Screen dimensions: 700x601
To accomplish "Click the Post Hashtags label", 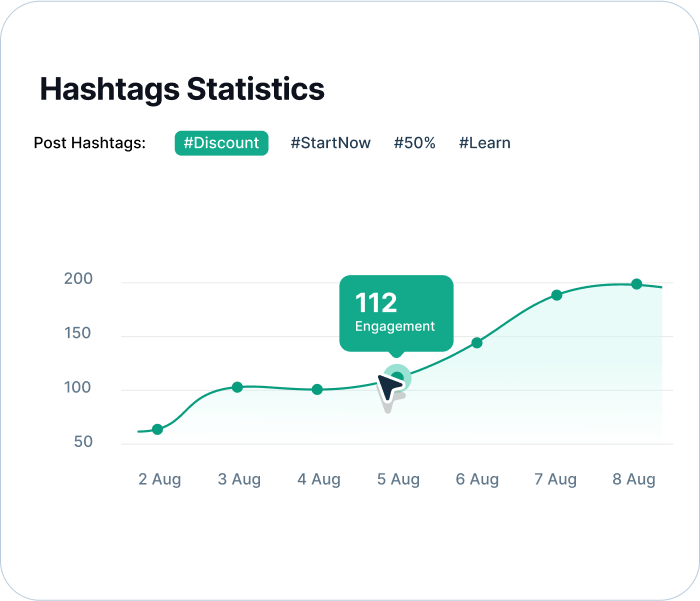I will click(90, 143).
